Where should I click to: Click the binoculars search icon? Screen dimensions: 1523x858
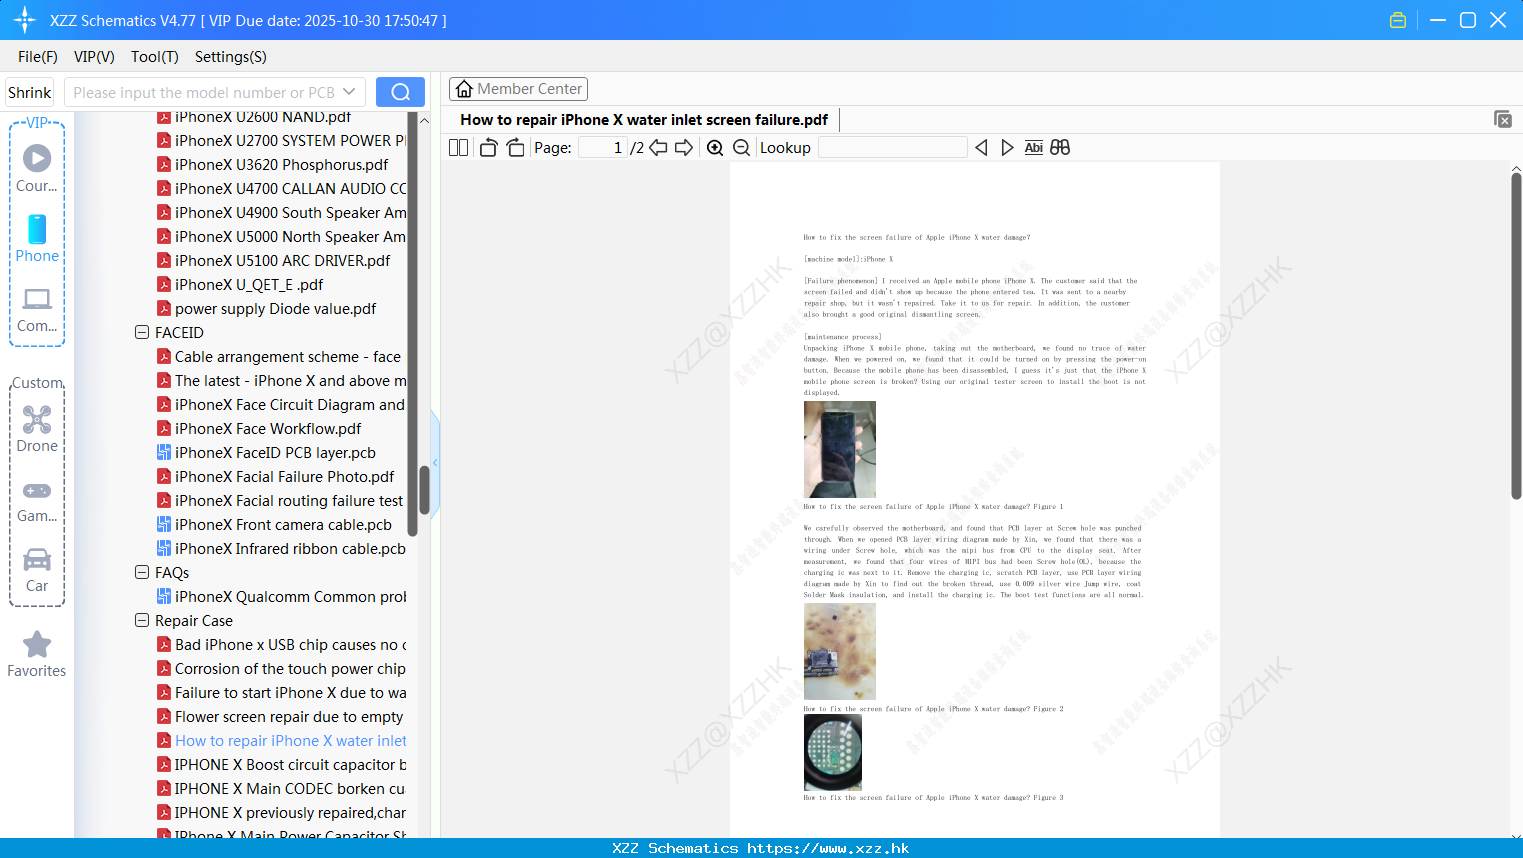pos(1060,148)
